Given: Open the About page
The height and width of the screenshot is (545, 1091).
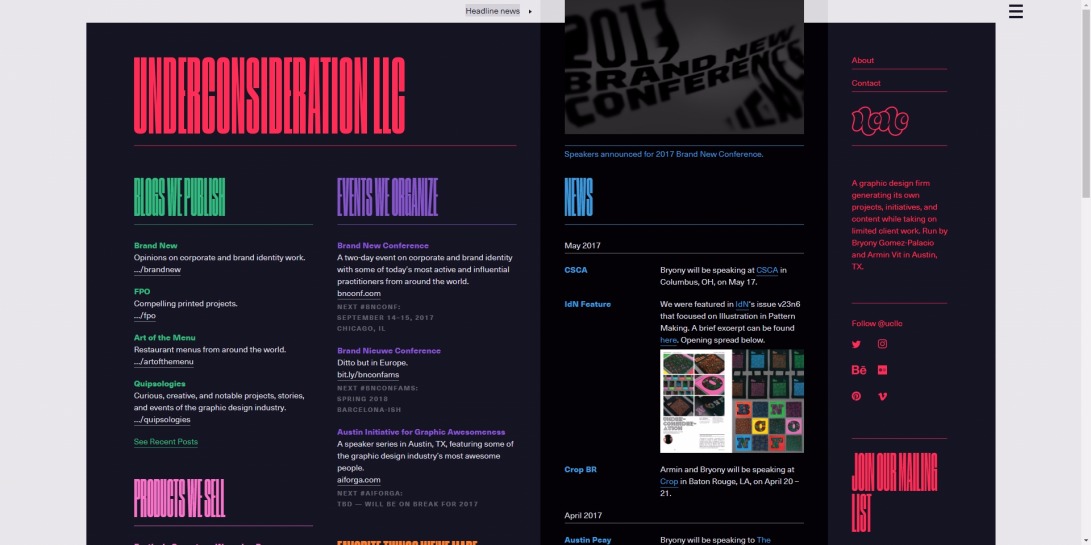Looking at the screenshot, I should click(x=862, y=61).
